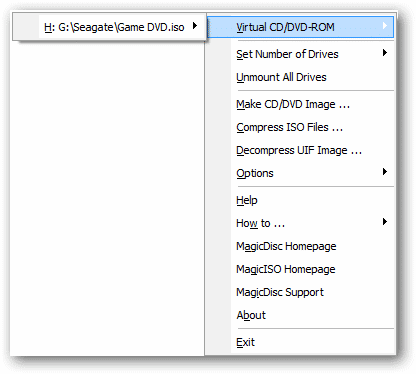The width and height of the screenshot is (416, 374).
Task: Select Decompress UIF Image
Action: coord(300,150)
